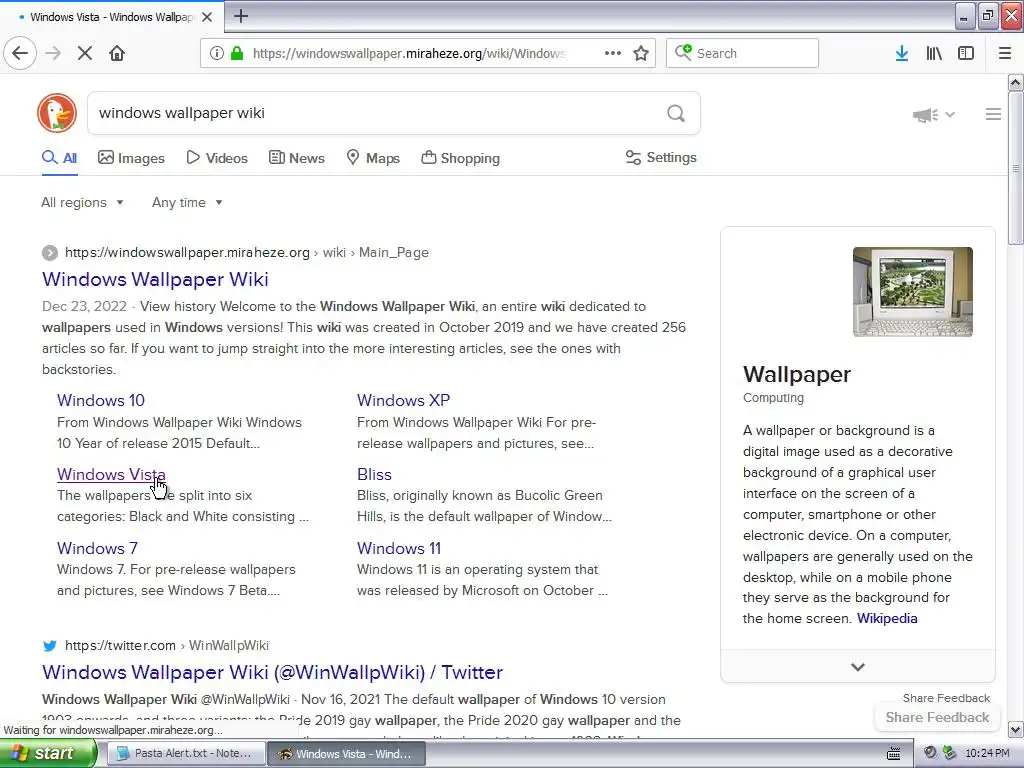Open the Windows Vista sublink
This screenshot has width=1024, height=768.
(x=111, y=475)
